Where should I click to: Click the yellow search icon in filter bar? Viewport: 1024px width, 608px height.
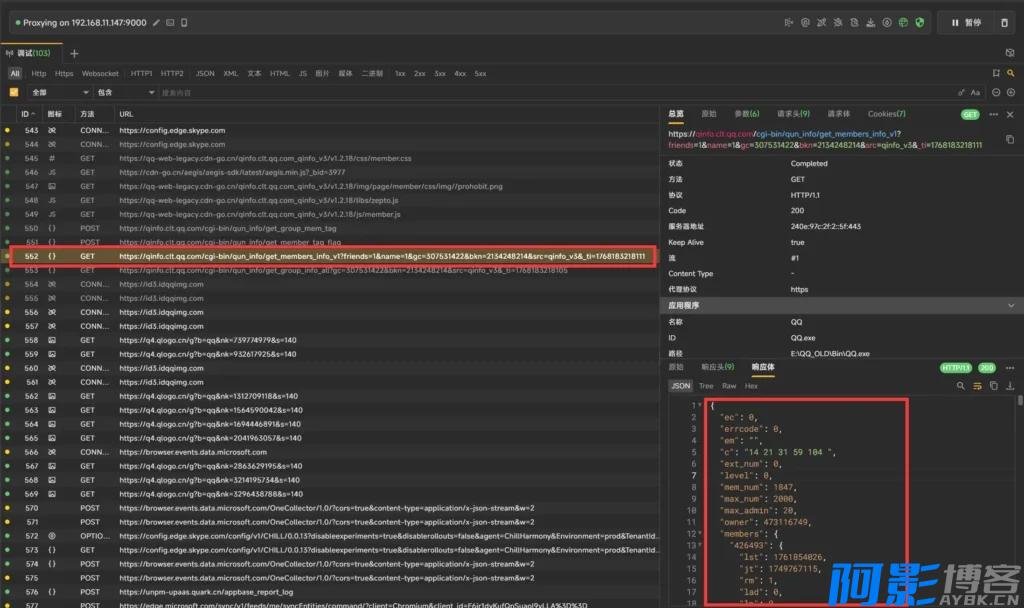pyautogui.click(x=1011, y=73)
